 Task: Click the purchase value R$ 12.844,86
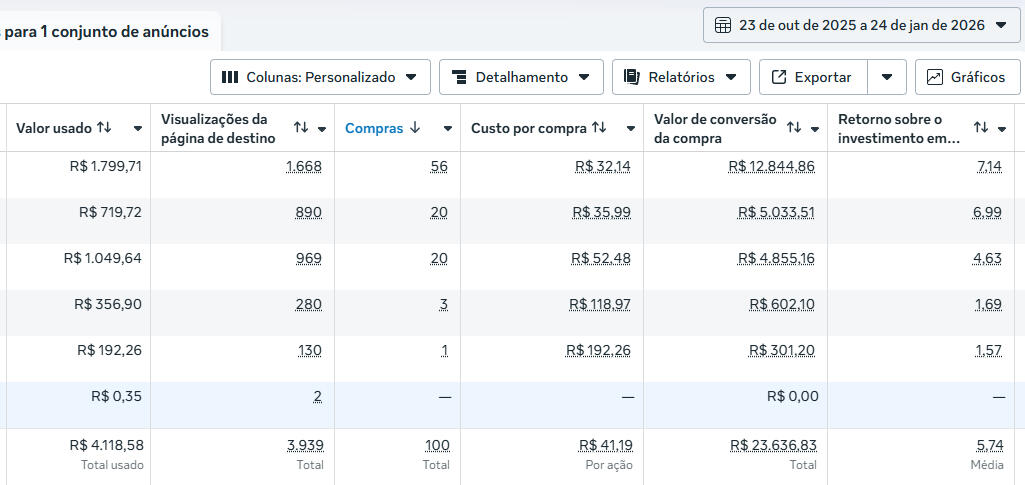point(771,166)
